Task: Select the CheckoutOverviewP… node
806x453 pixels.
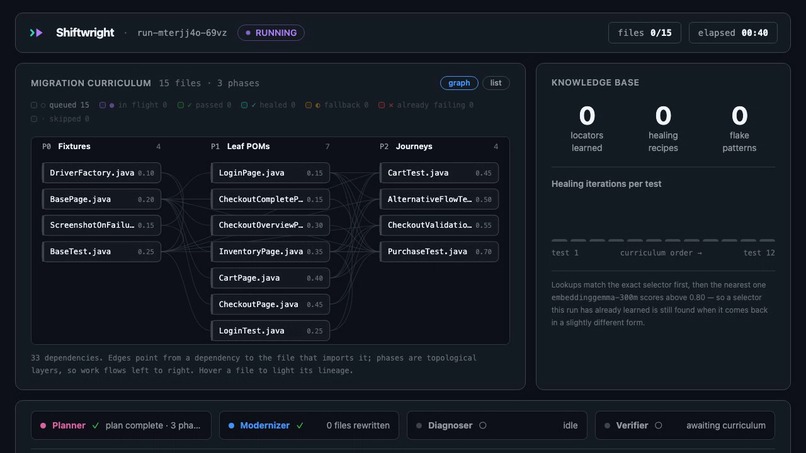Action: (270, 225)
